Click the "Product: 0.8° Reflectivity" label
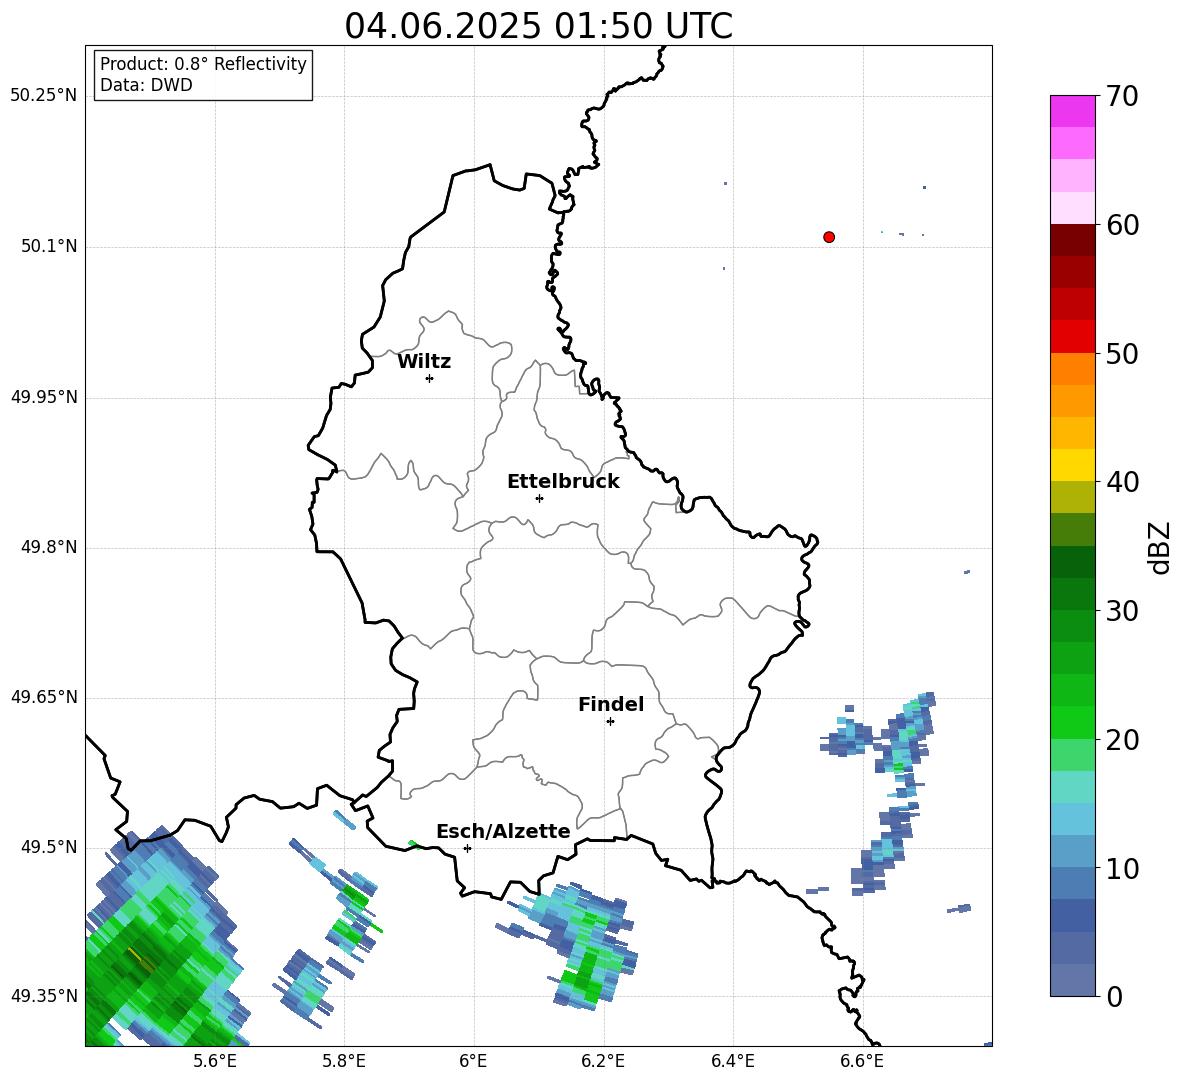The width and height of the screenshot is (1184, 1081). (203, 63)
